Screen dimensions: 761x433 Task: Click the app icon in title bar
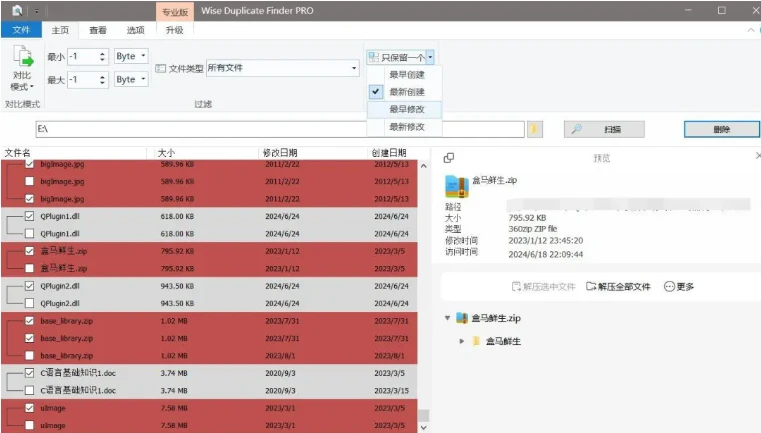tap(17, 10)
